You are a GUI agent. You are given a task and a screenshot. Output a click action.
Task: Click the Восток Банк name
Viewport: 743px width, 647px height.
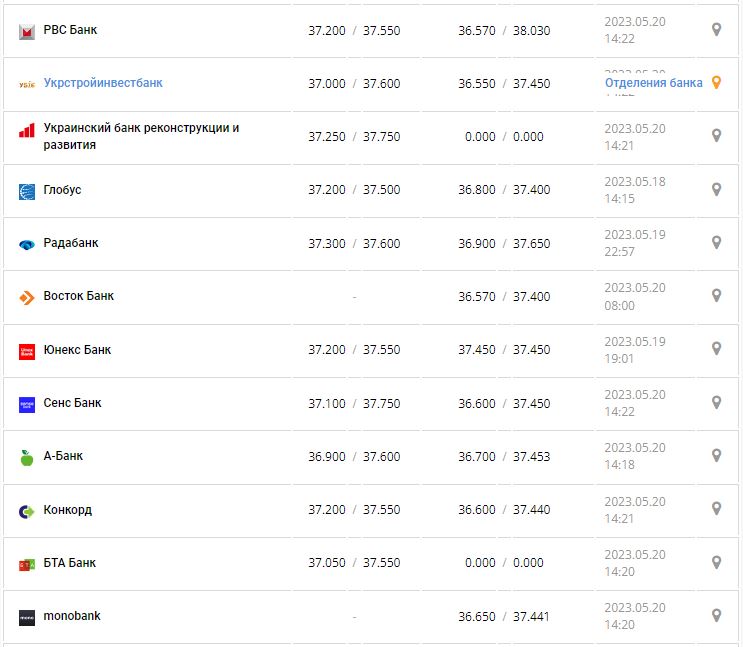click(79, 296)
